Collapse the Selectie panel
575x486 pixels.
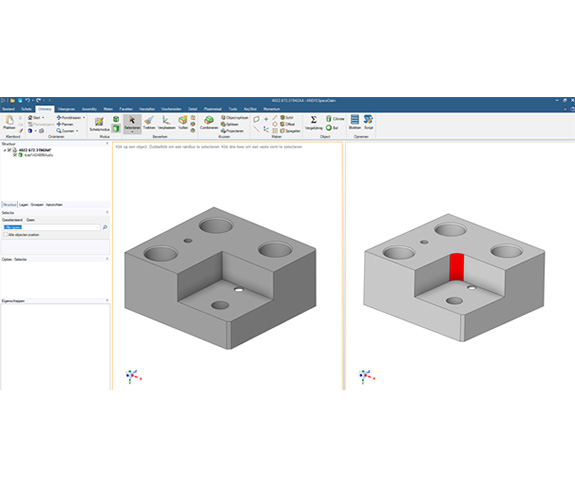click(107, 212)
